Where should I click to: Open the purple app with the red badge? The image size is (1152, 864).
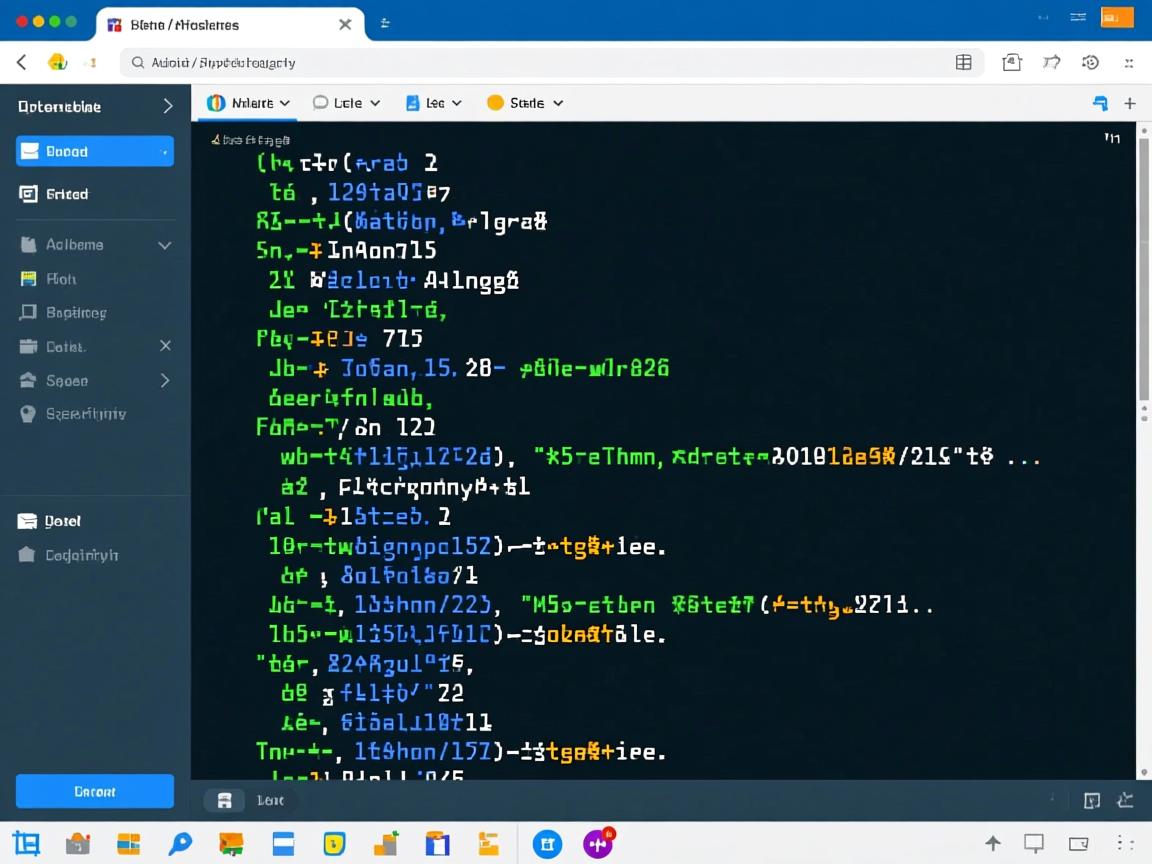click(599, 843)
